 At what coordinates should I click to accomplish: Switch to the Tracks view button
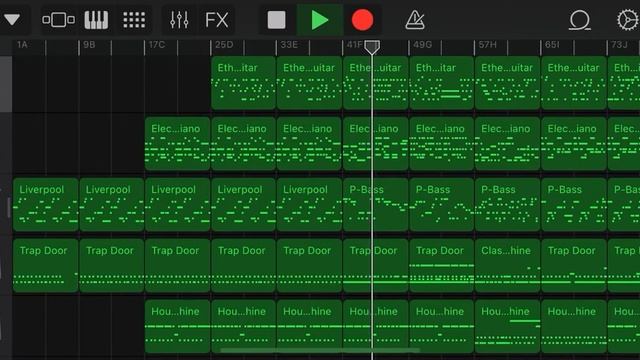[x=58, y=20]
